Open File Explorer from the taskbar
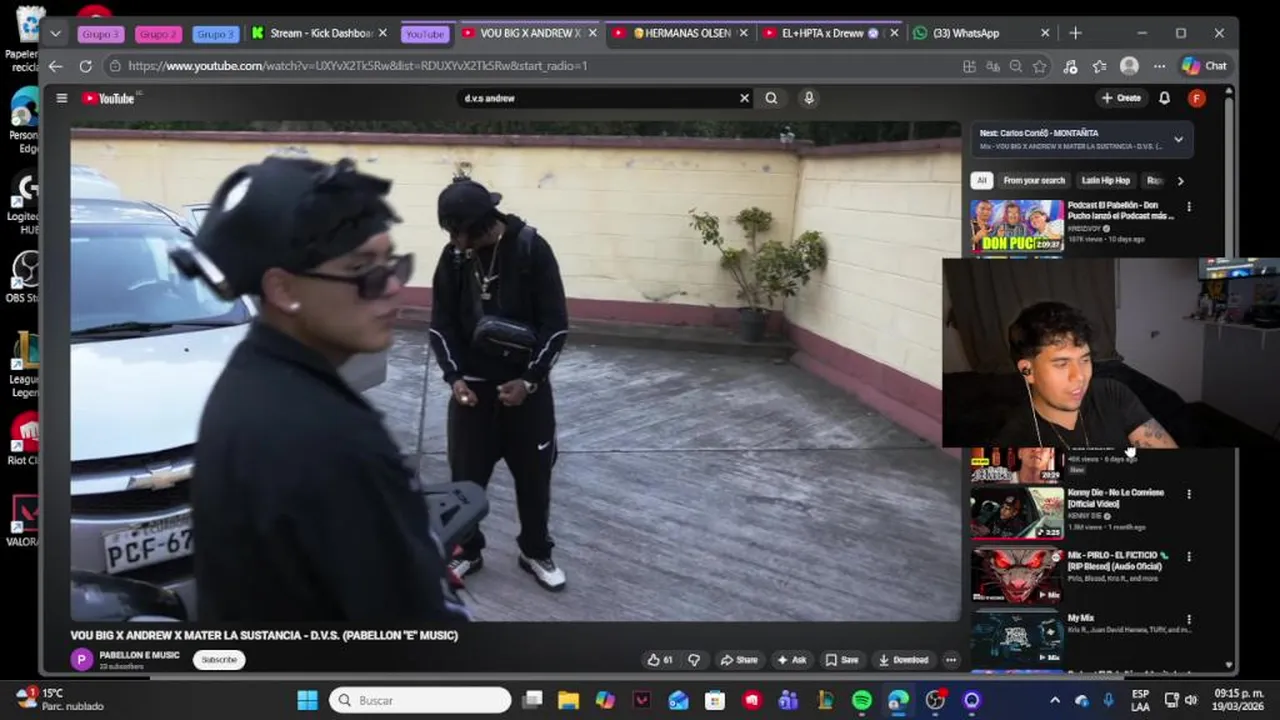1280x720 pixels. [568, 700]
